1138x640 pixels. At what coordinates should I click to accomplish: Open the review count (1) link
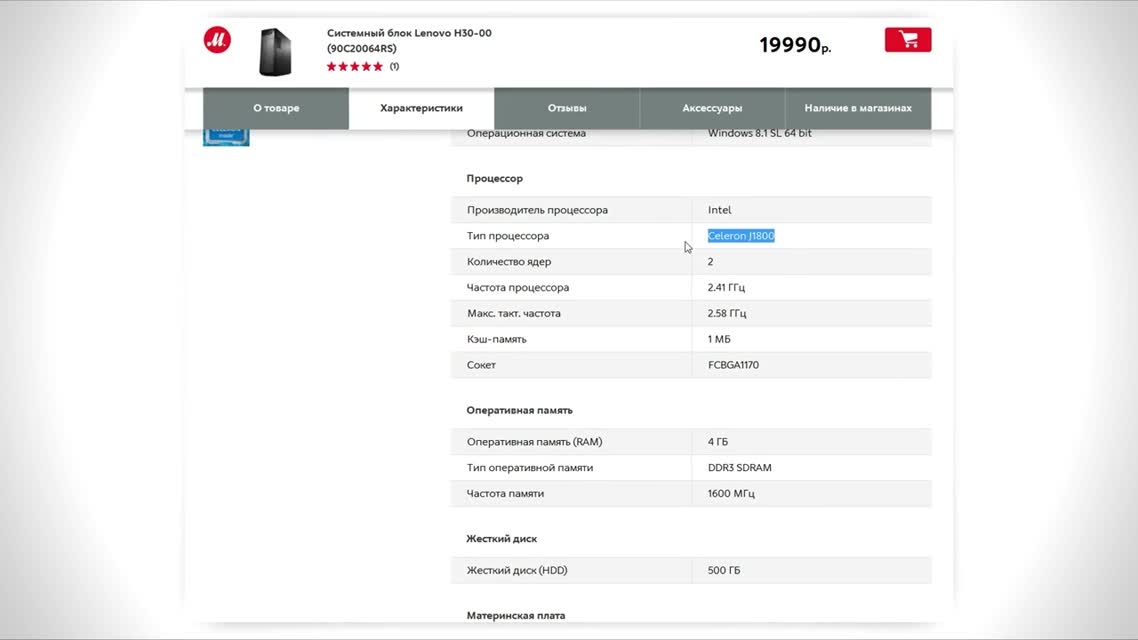394,67
